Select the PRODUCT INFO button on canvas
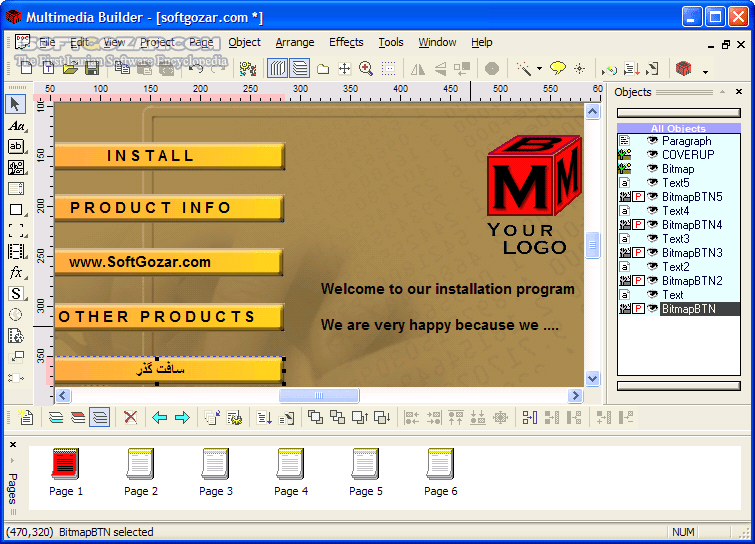The image size is (755, 544). [x=169, y=208]
